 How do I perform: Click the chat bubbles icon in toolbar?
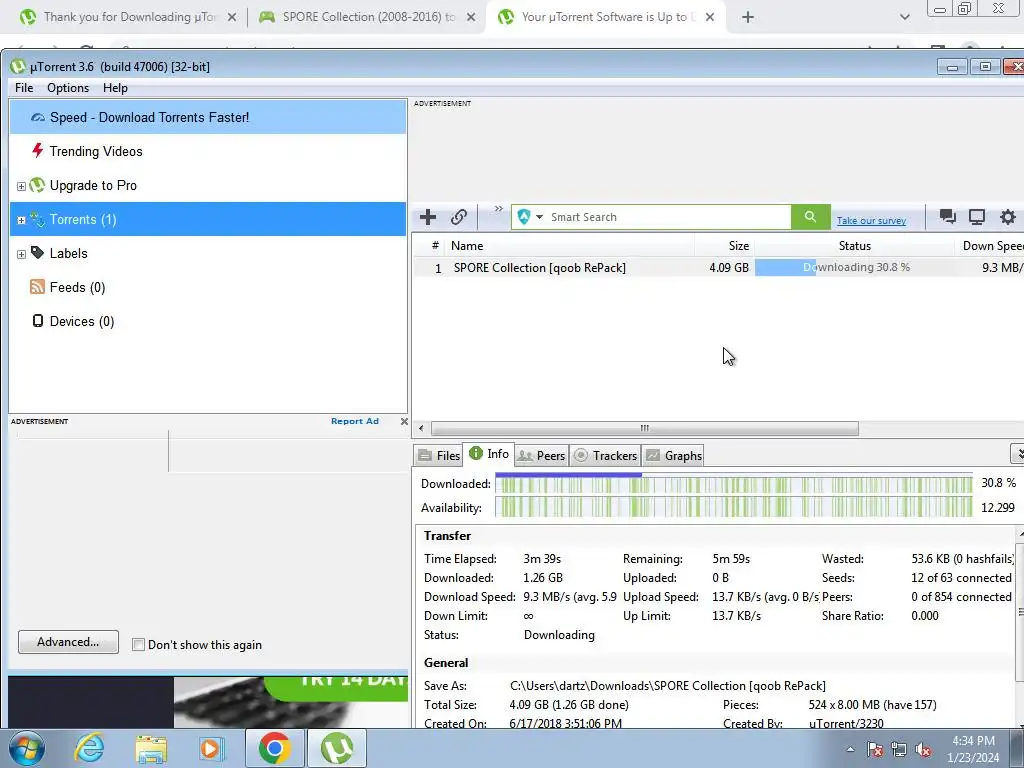pos(948,217)
